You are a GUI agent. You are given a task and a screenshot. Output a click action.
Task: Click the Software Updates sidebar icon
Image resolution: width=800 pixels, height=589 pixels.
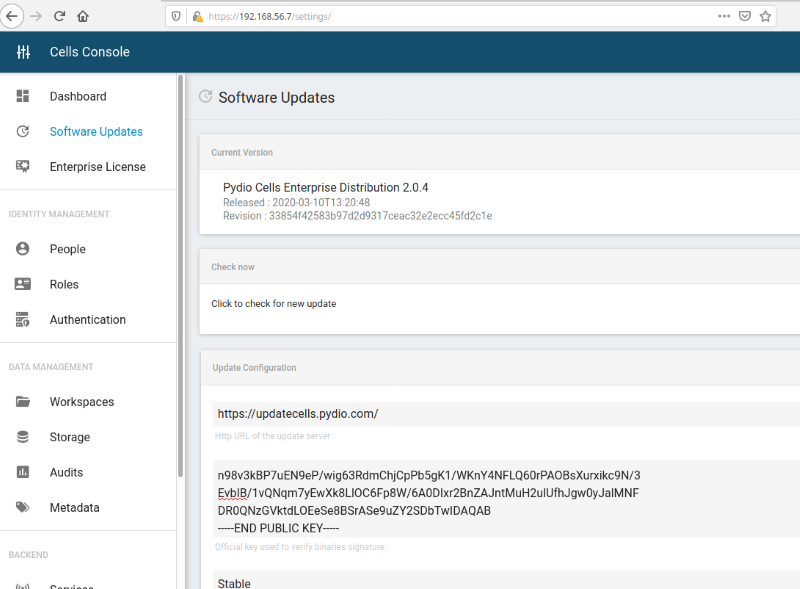tap(23, 131)
